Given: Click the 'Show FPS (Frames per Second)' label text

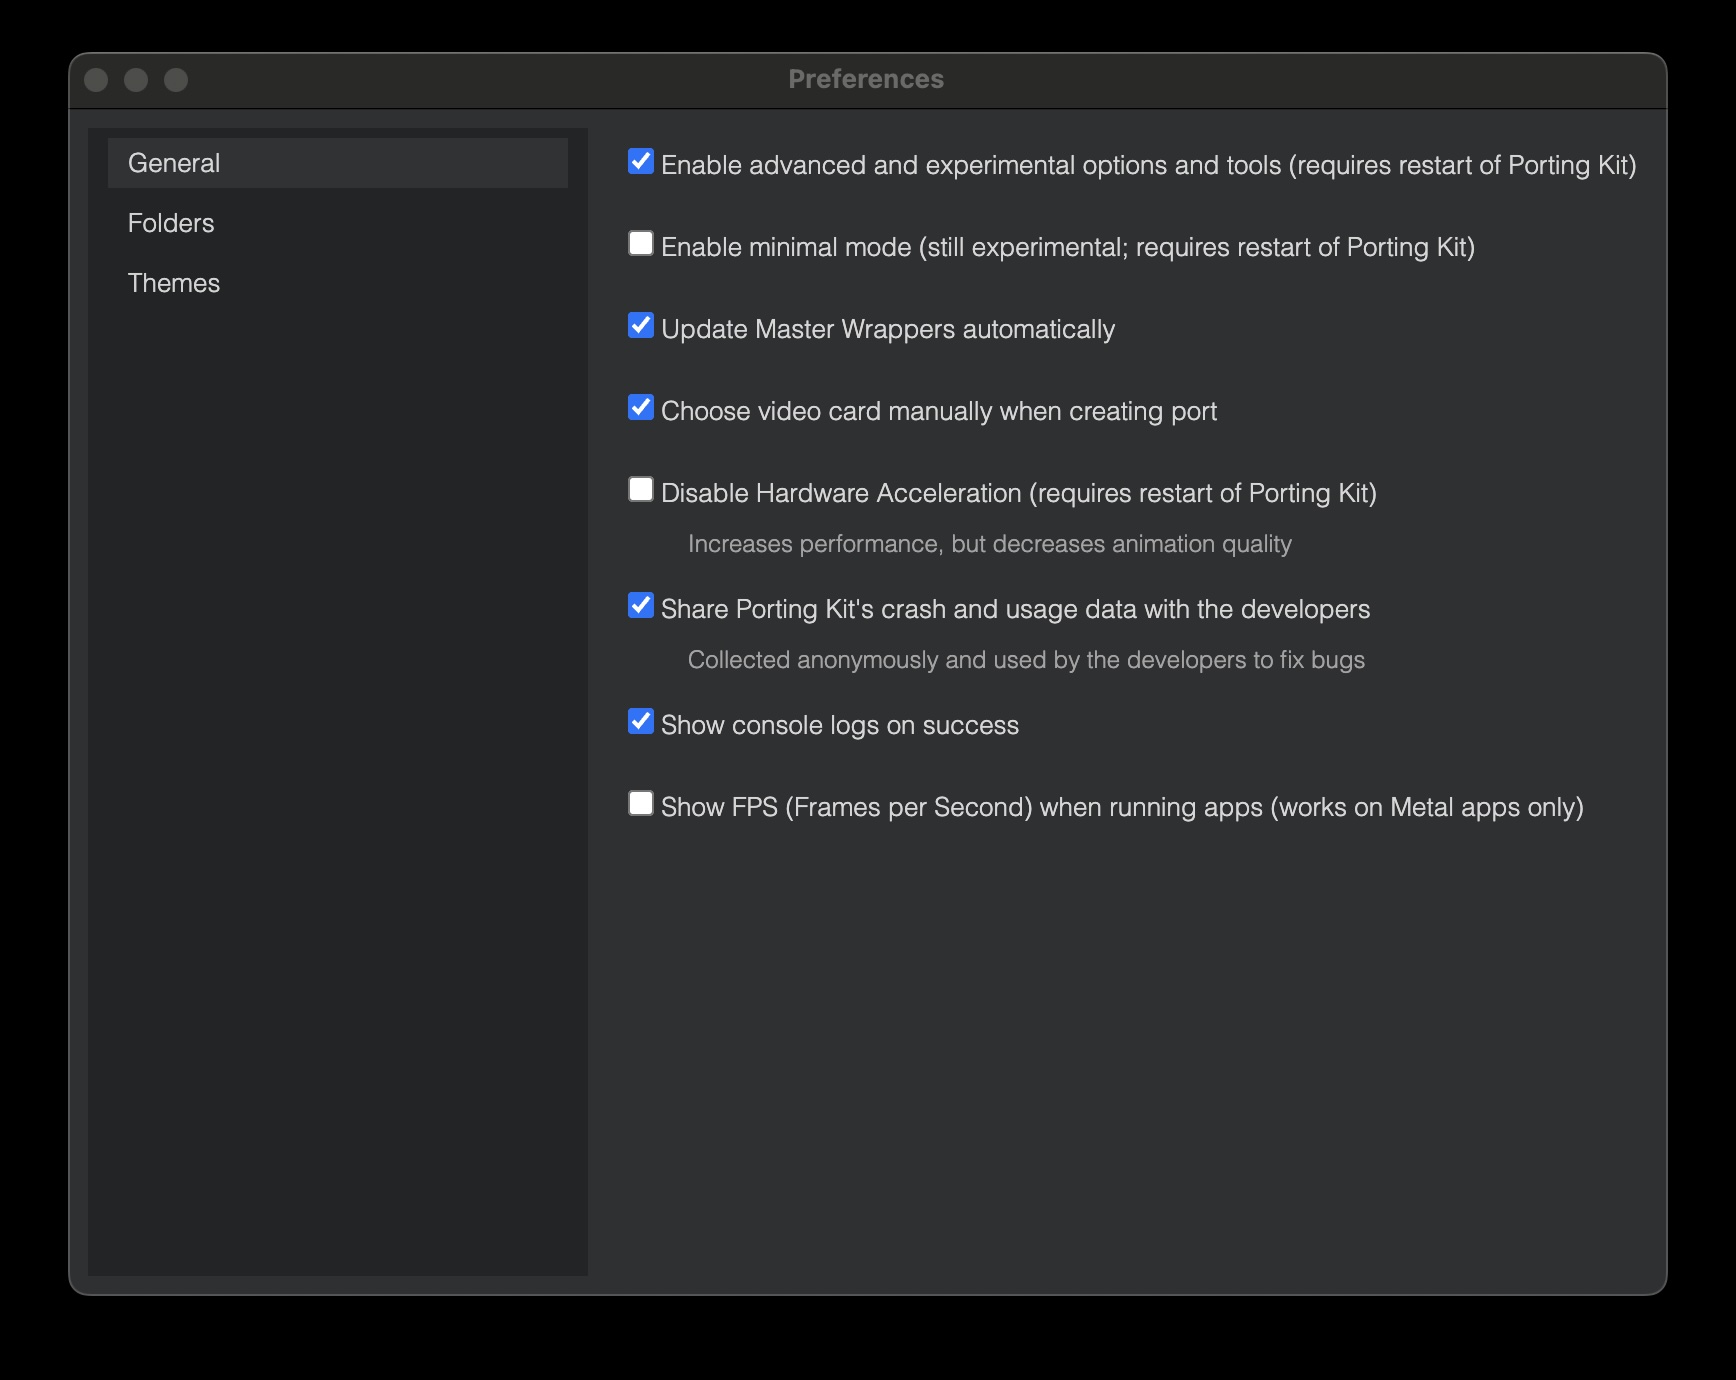Looking at the screenshot, I should click(1122, 807).
